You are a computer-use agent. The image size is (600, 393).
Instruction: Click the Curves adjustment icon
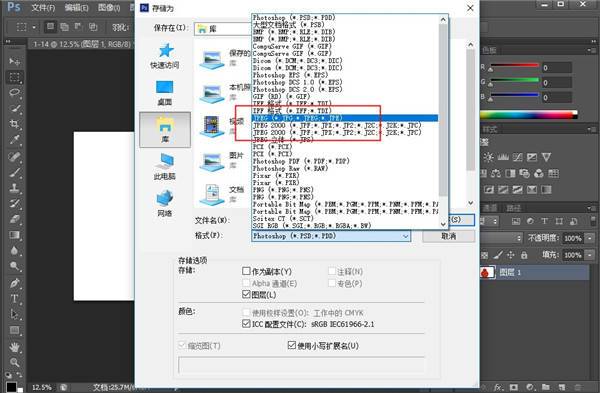[517, 157]
